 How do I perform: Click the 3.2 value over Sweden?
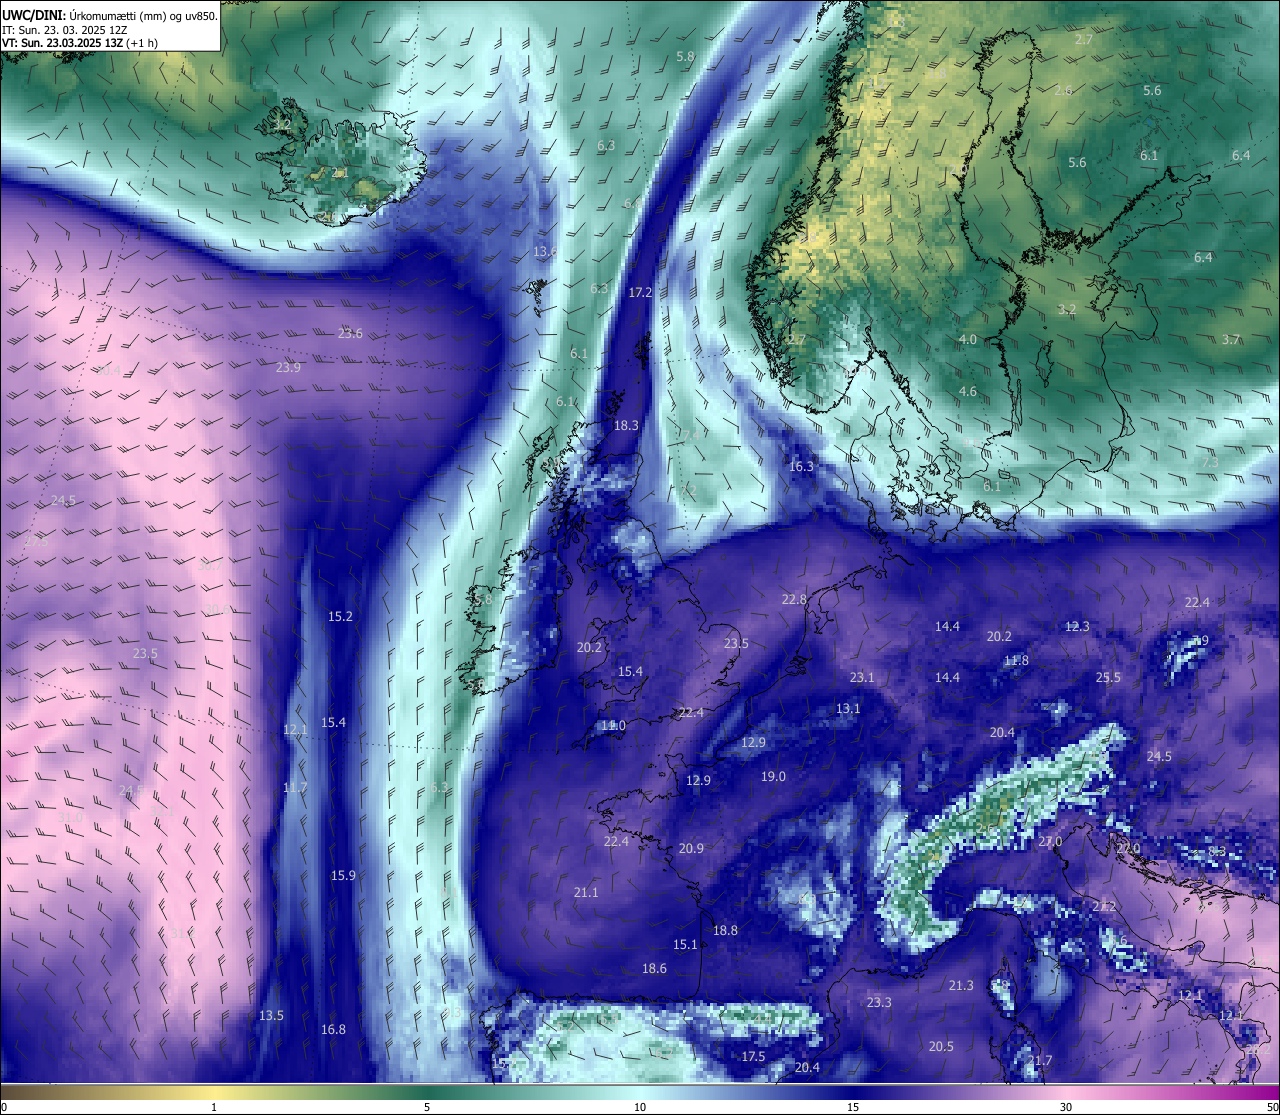coord(1067,309)
